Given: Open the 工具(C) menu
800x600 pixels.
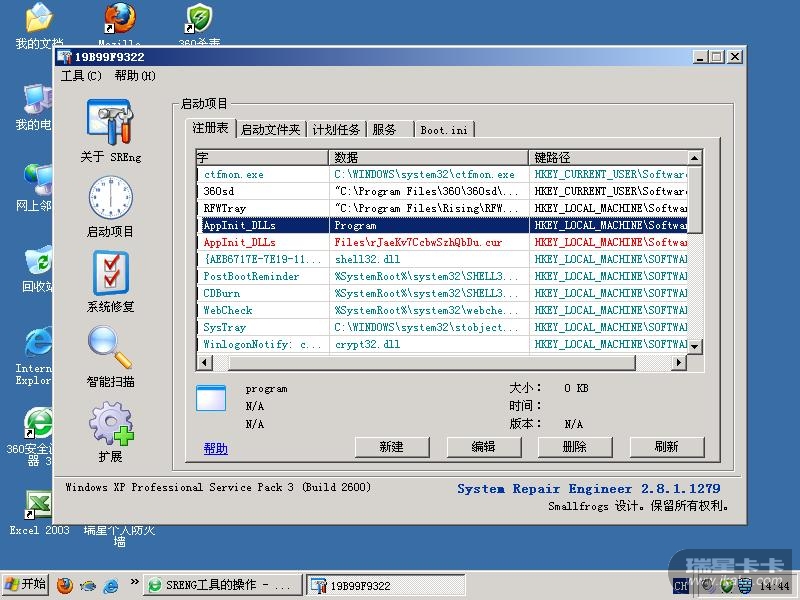Looking at the screenshot, I should tap(81, 76).
